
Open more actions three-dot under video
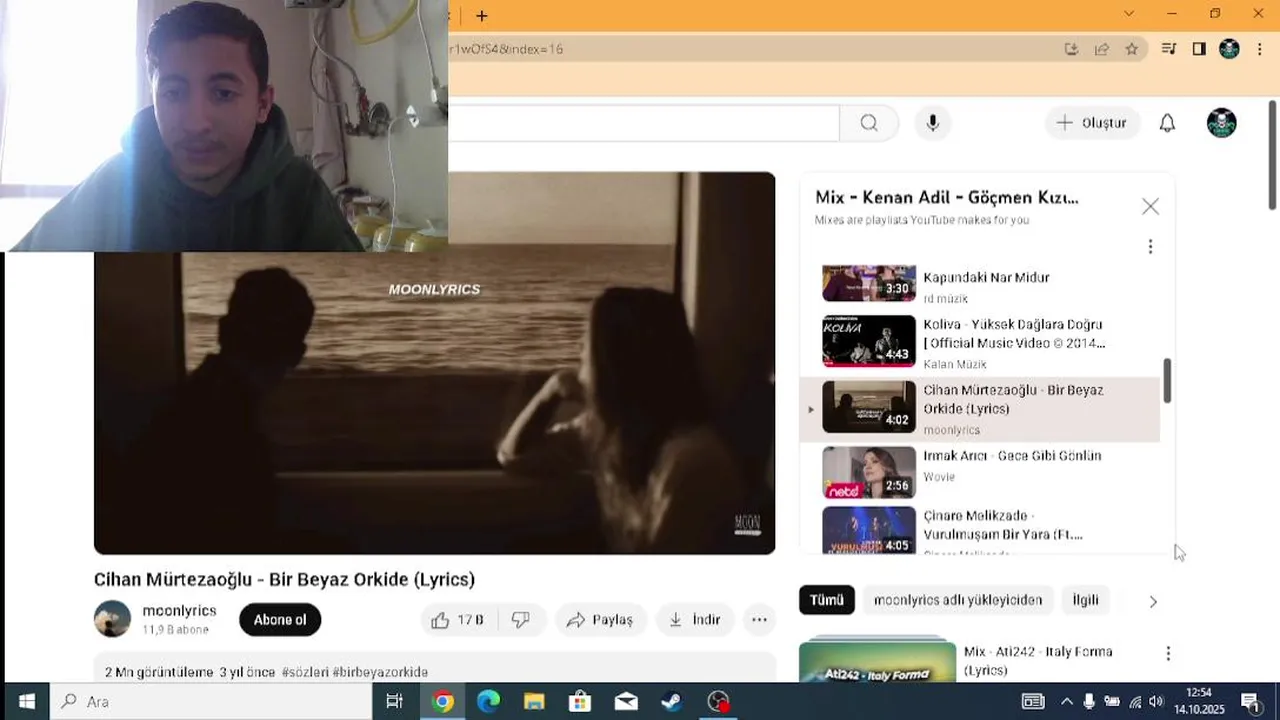pyautogui.click(x=759, y=620)
